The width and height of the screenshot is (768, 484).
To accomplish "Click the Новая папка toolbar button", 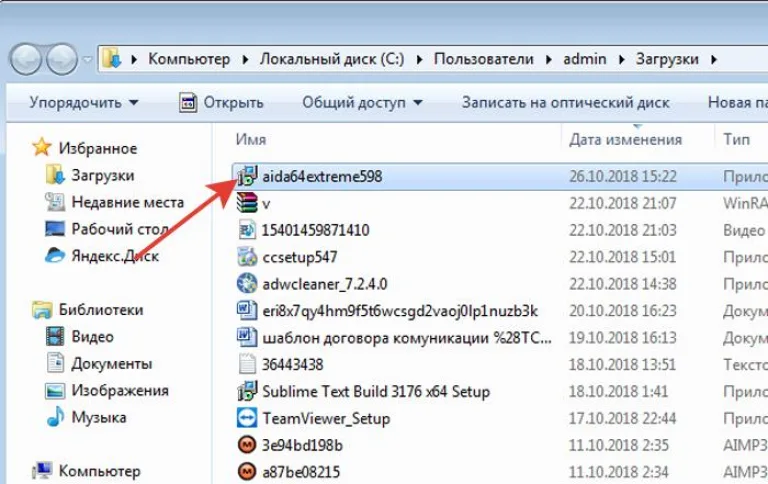I will pos(738,102).
